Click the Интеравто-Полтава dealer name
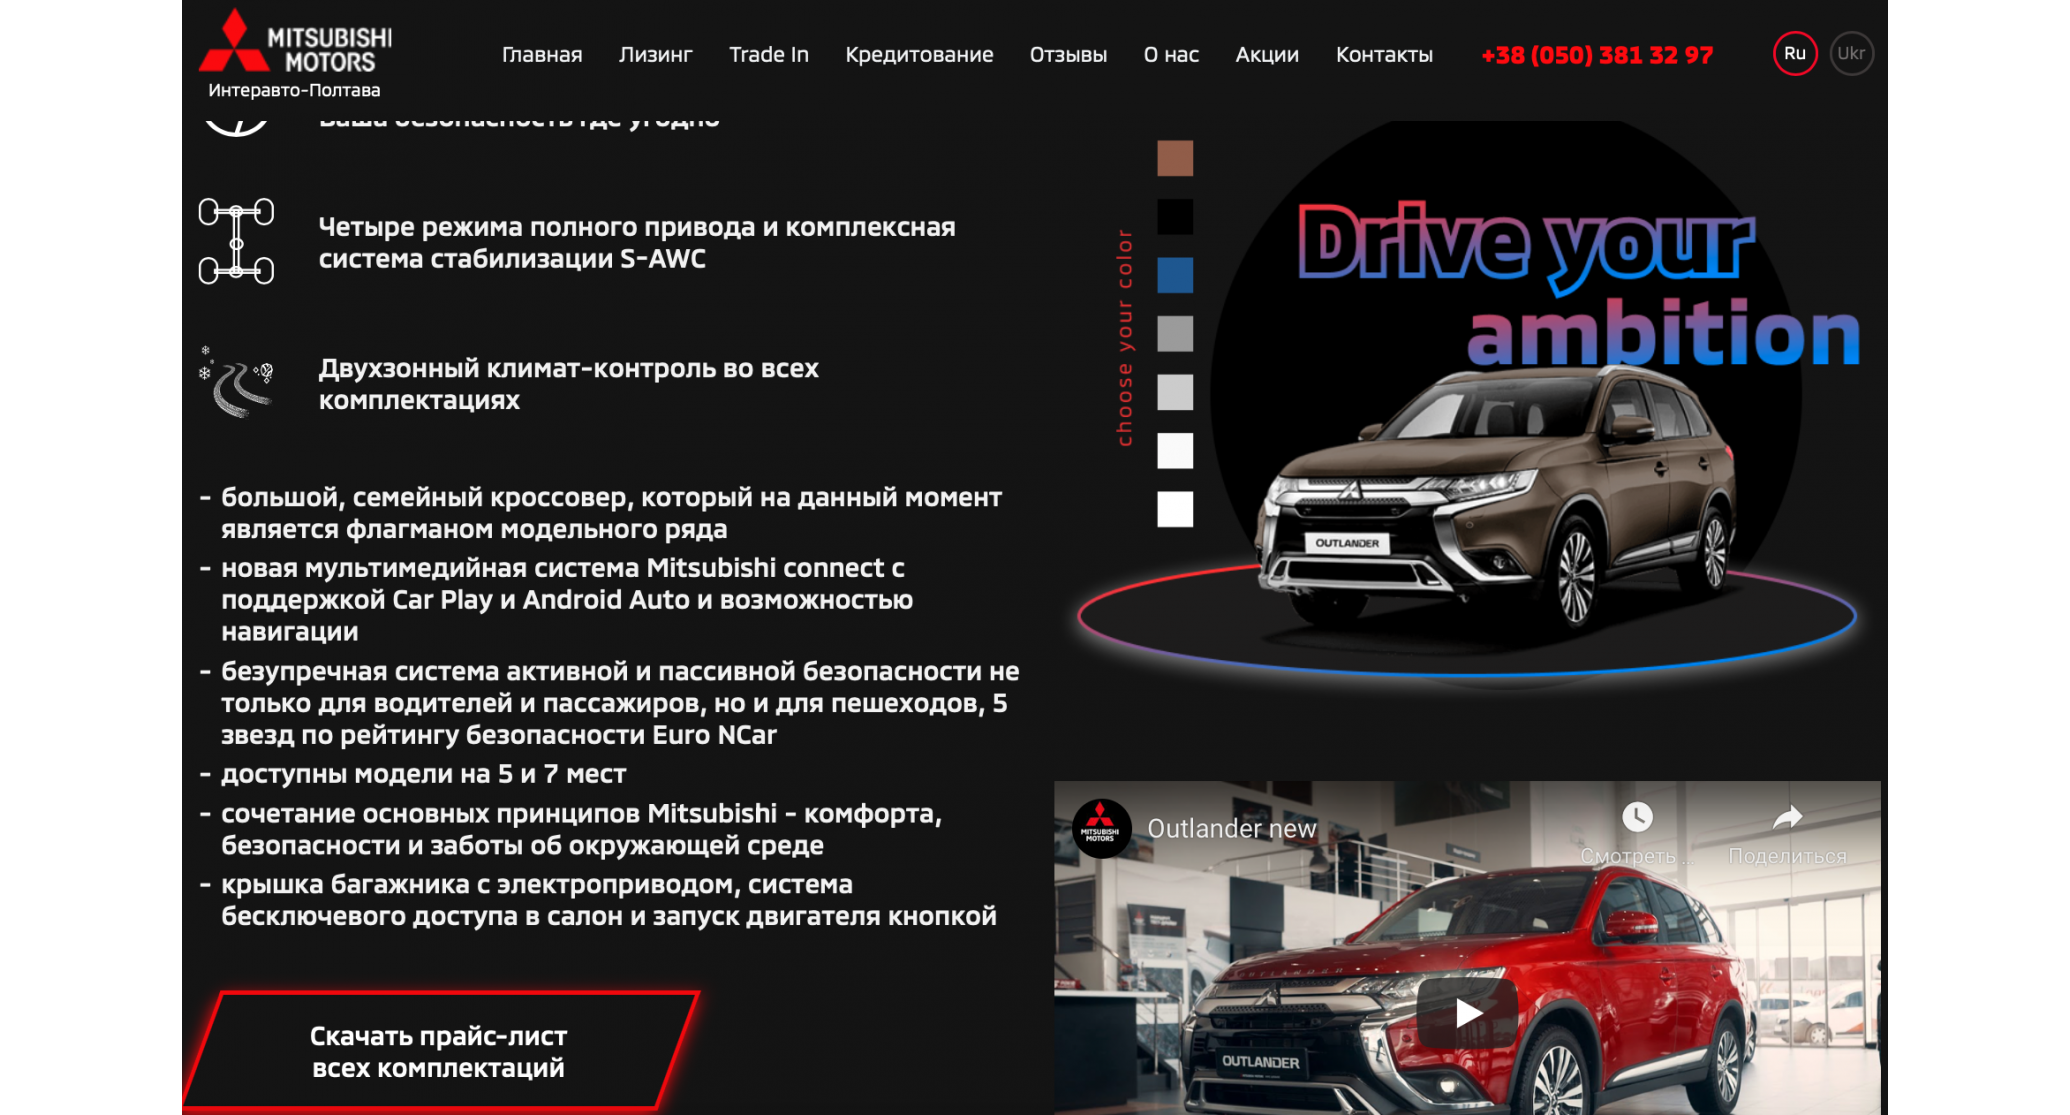Viewport: 2070px width, 1115px height. pos(294,90)
